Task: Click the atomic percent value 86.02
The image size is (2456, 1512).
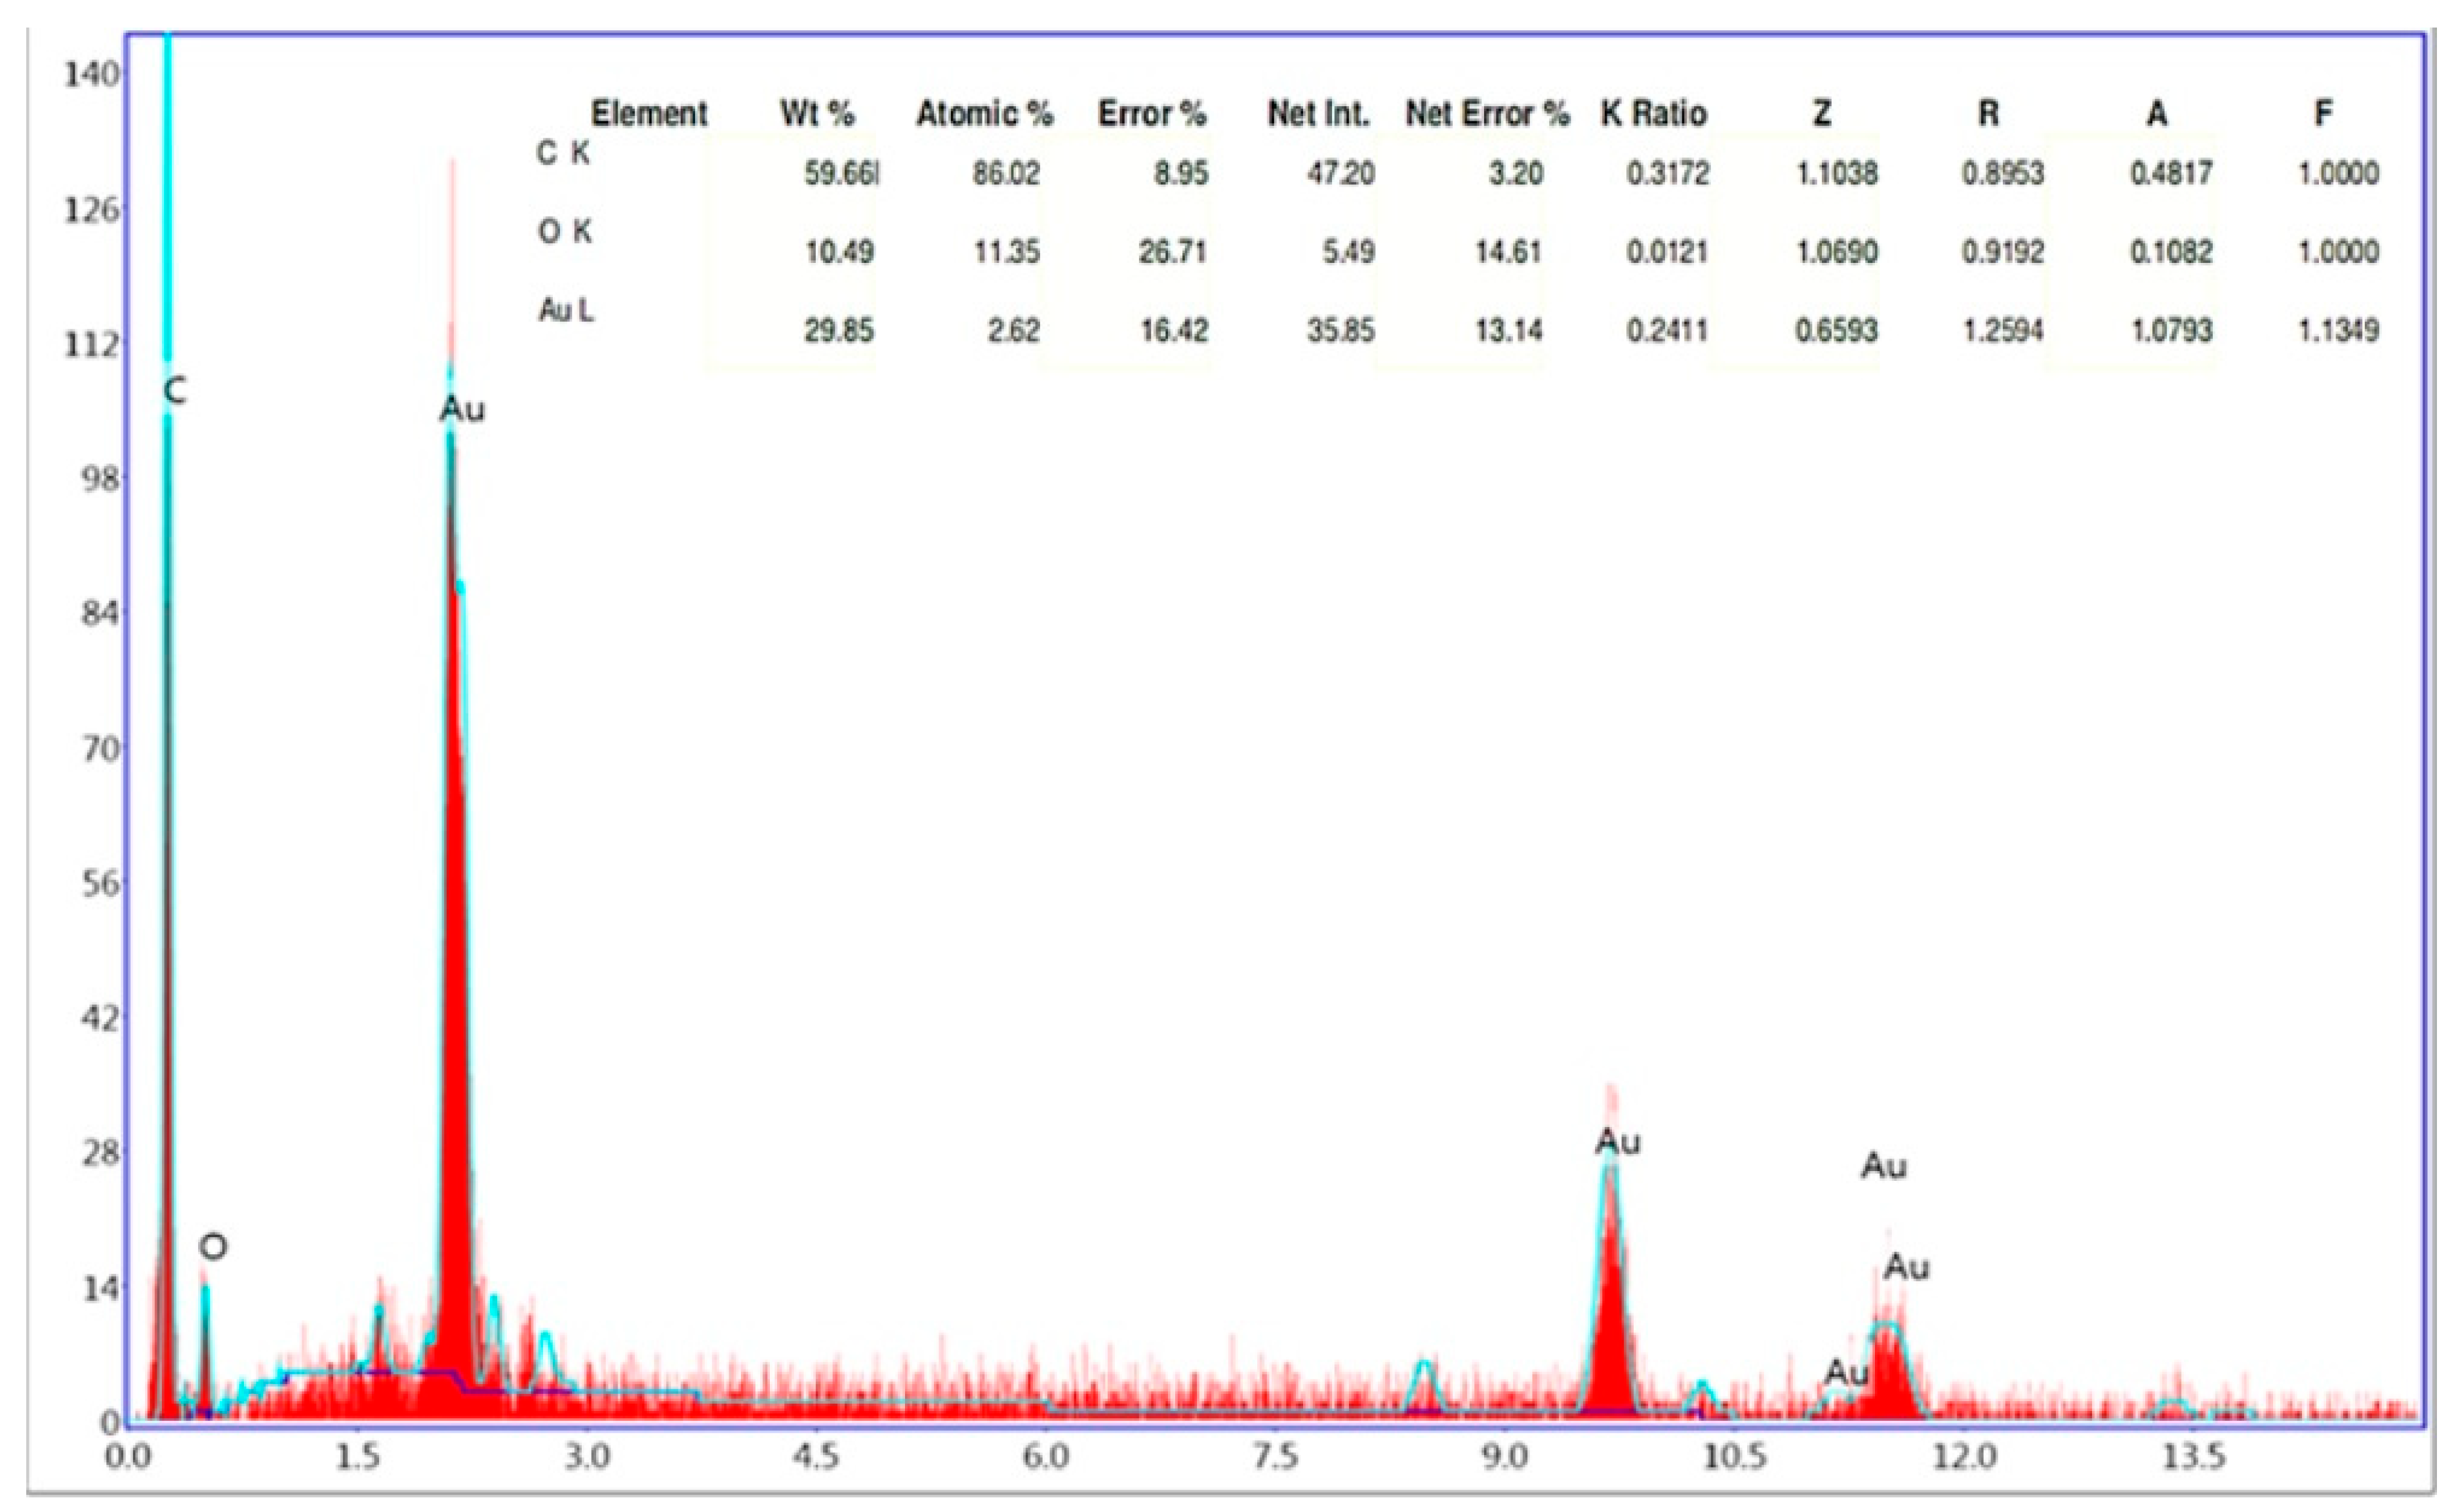Action: pos(1007,174)
